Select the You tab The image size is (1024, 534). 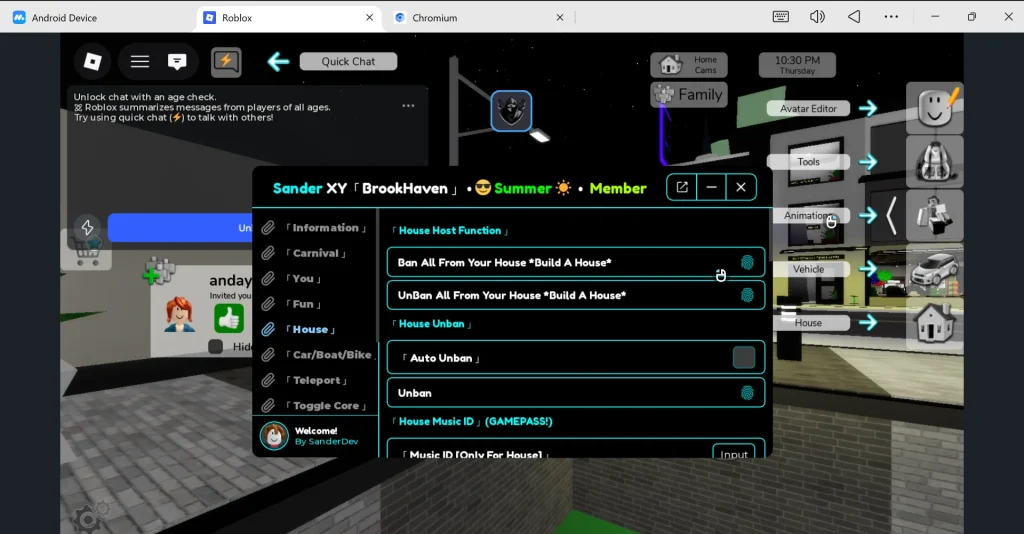pos(315,279)
